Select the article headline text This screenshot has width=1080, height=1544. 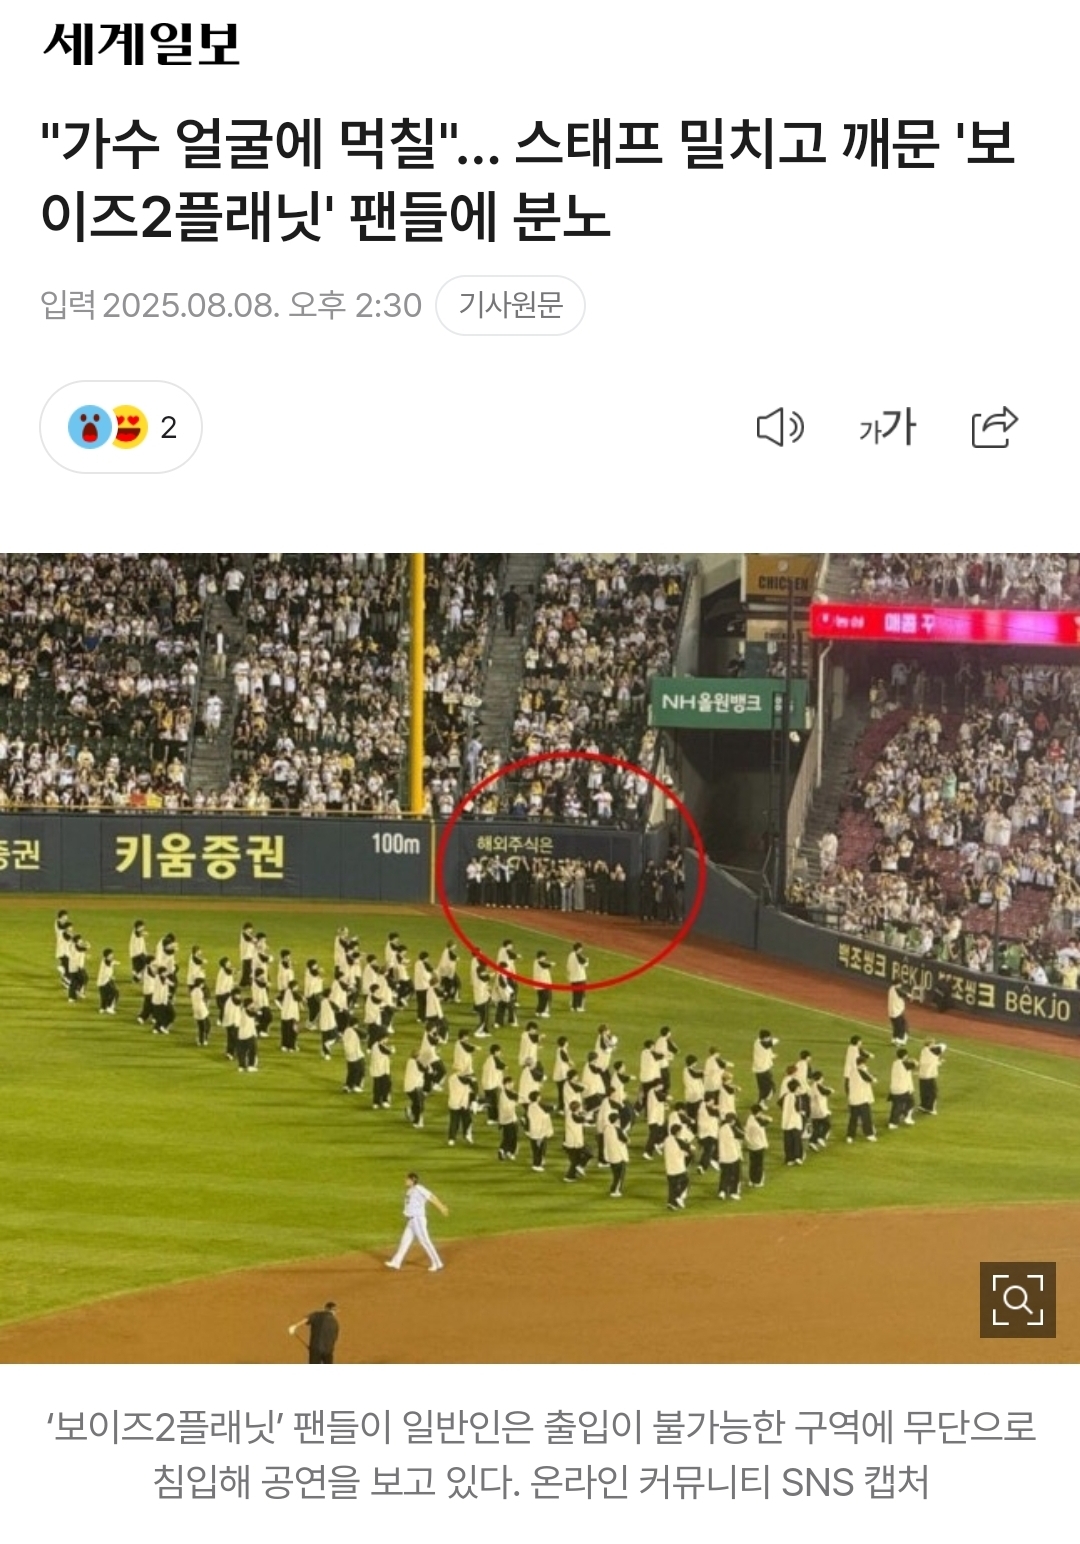(527, 179)
